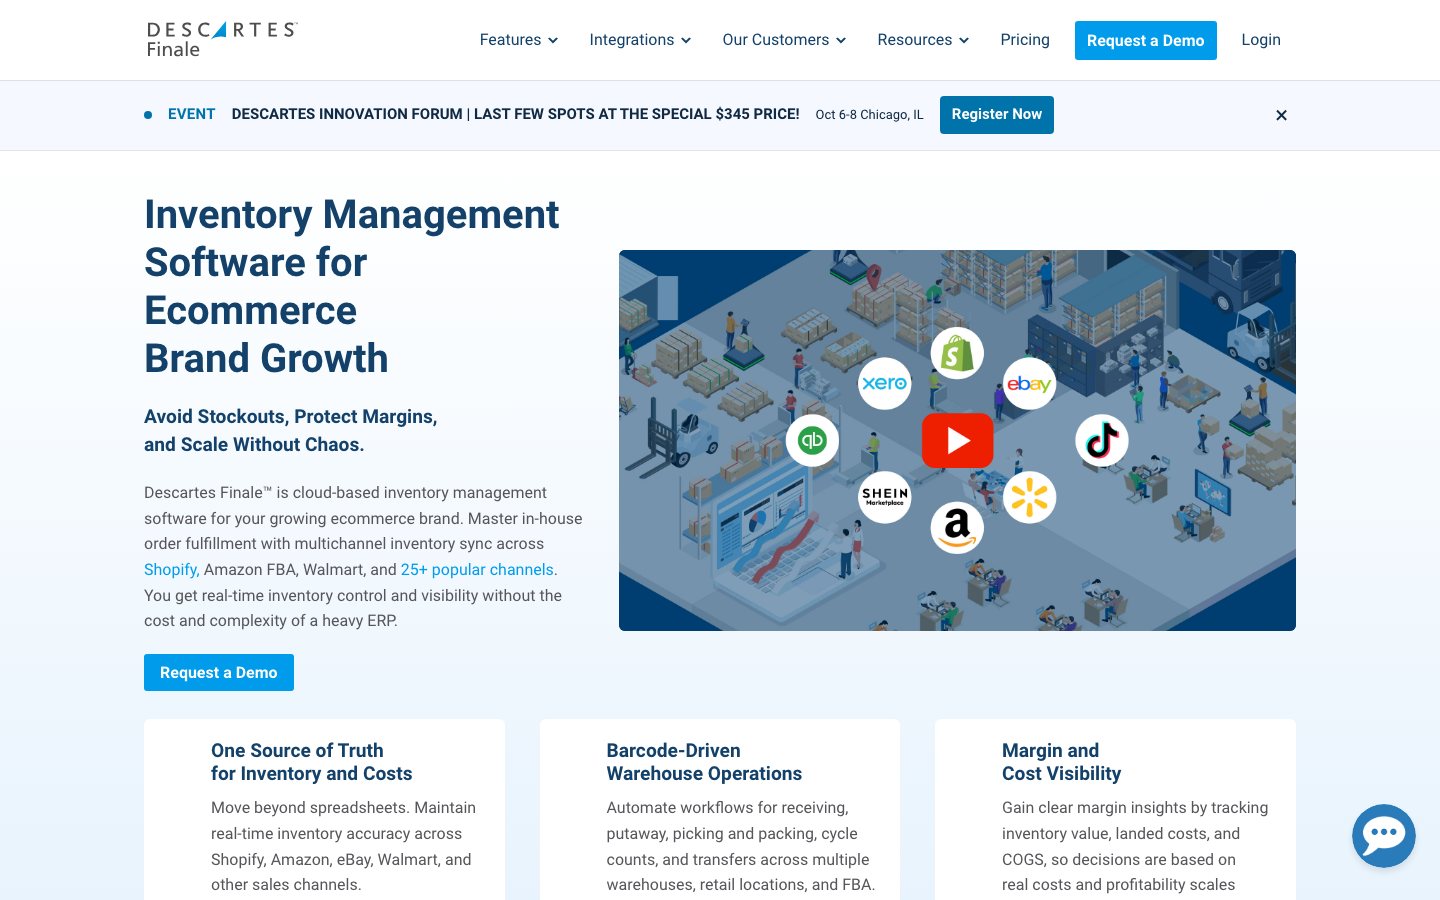Image resolution: width=1440 pixels, height=900 pixels.
Task: Click the Amazon logo icon
Action: click(957, 527)
